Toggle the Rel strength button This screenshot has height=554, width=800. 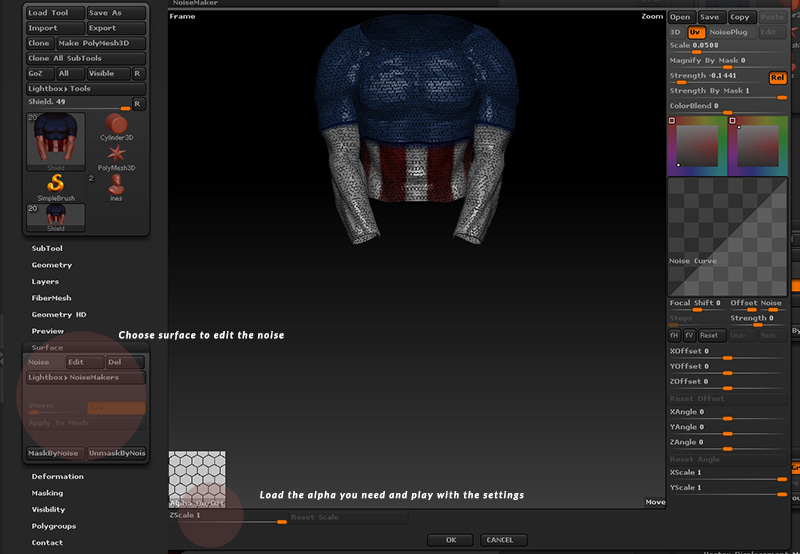pyautogui.click(x=778, y=78)
